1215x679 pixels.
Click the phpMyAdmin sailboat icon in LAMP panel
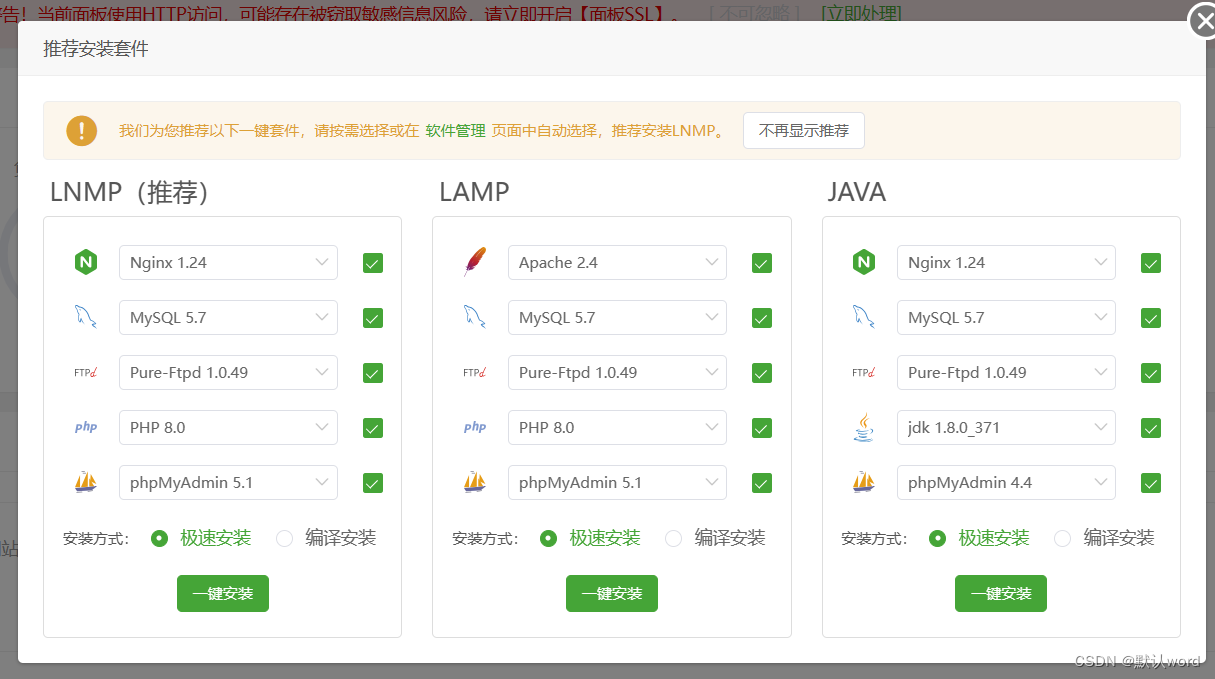[x=475, y=482]
